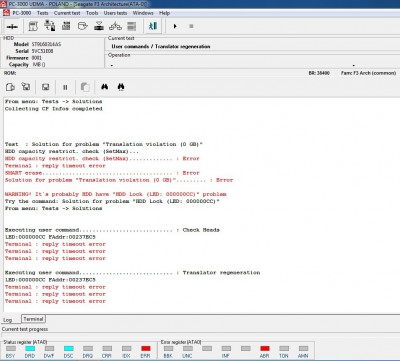Click the leftmost connector toolbar icon

(12, 27)
